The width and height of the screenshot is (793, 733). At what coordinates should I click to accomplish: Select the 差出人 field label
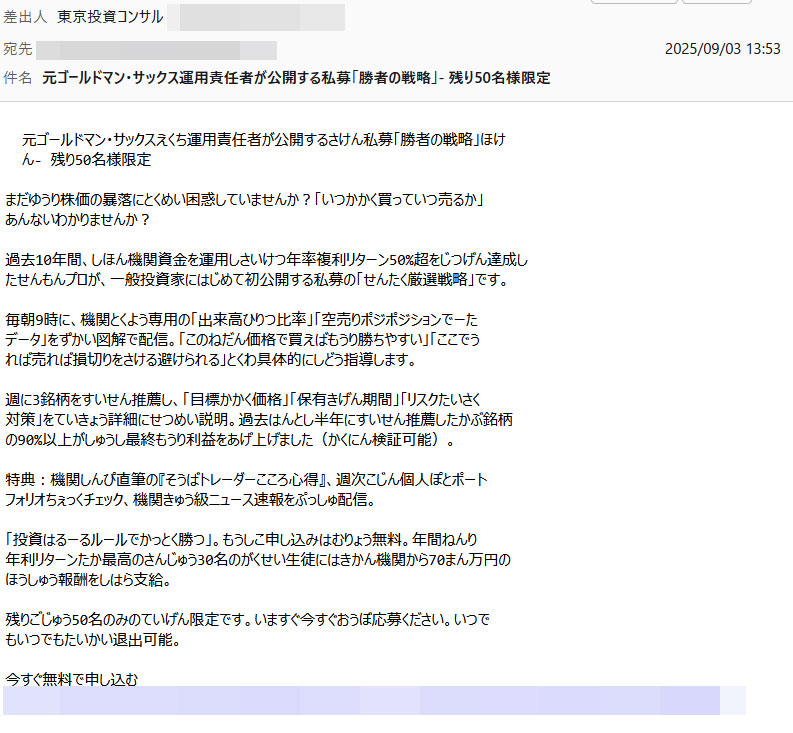pos(25,17)
